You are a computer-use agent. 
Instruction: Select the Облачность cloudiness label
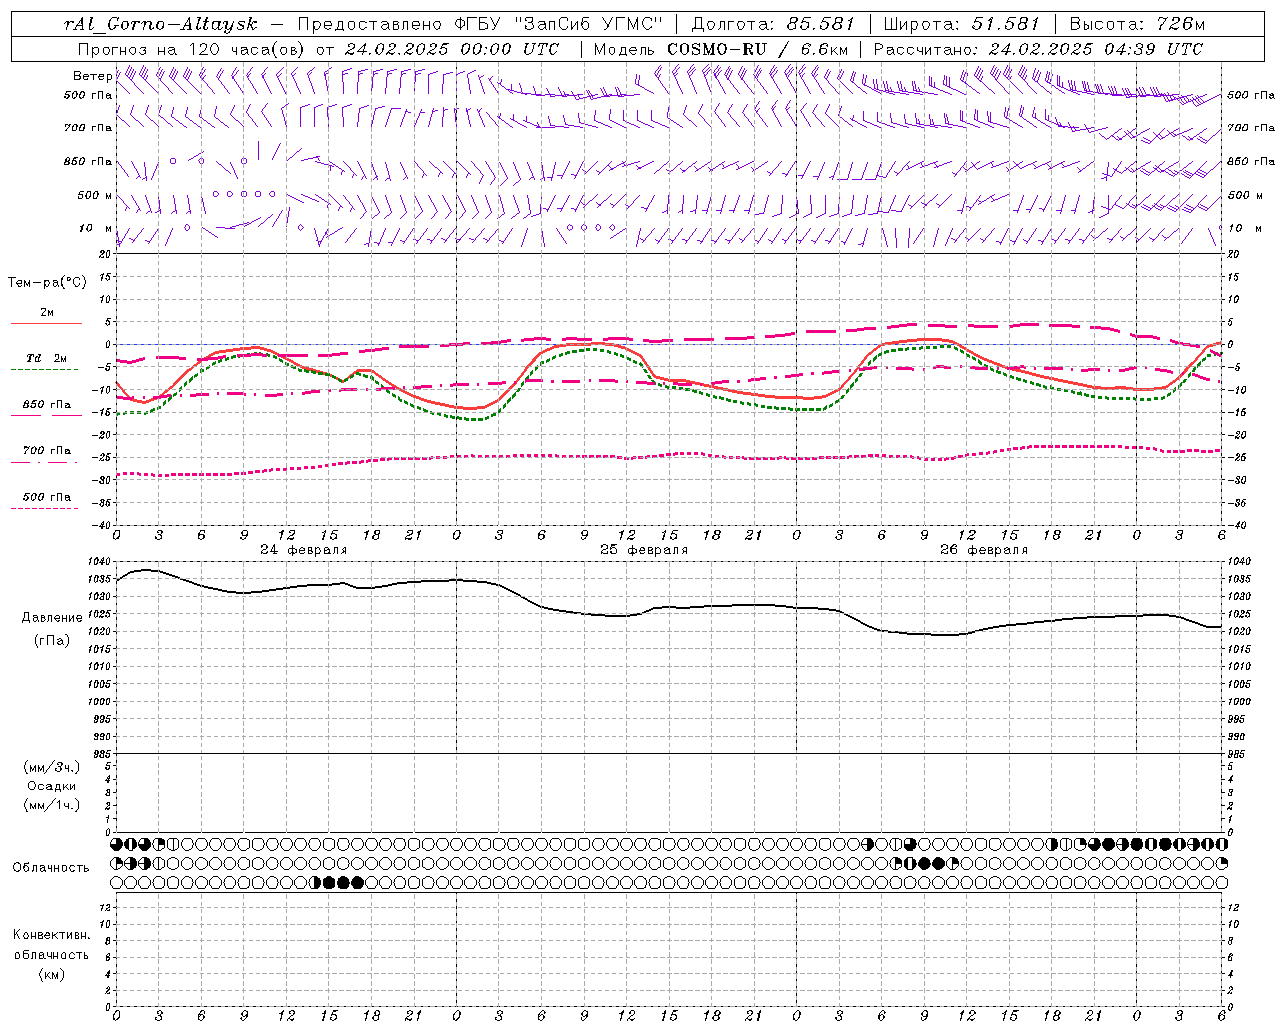click(x=51, y=868)
